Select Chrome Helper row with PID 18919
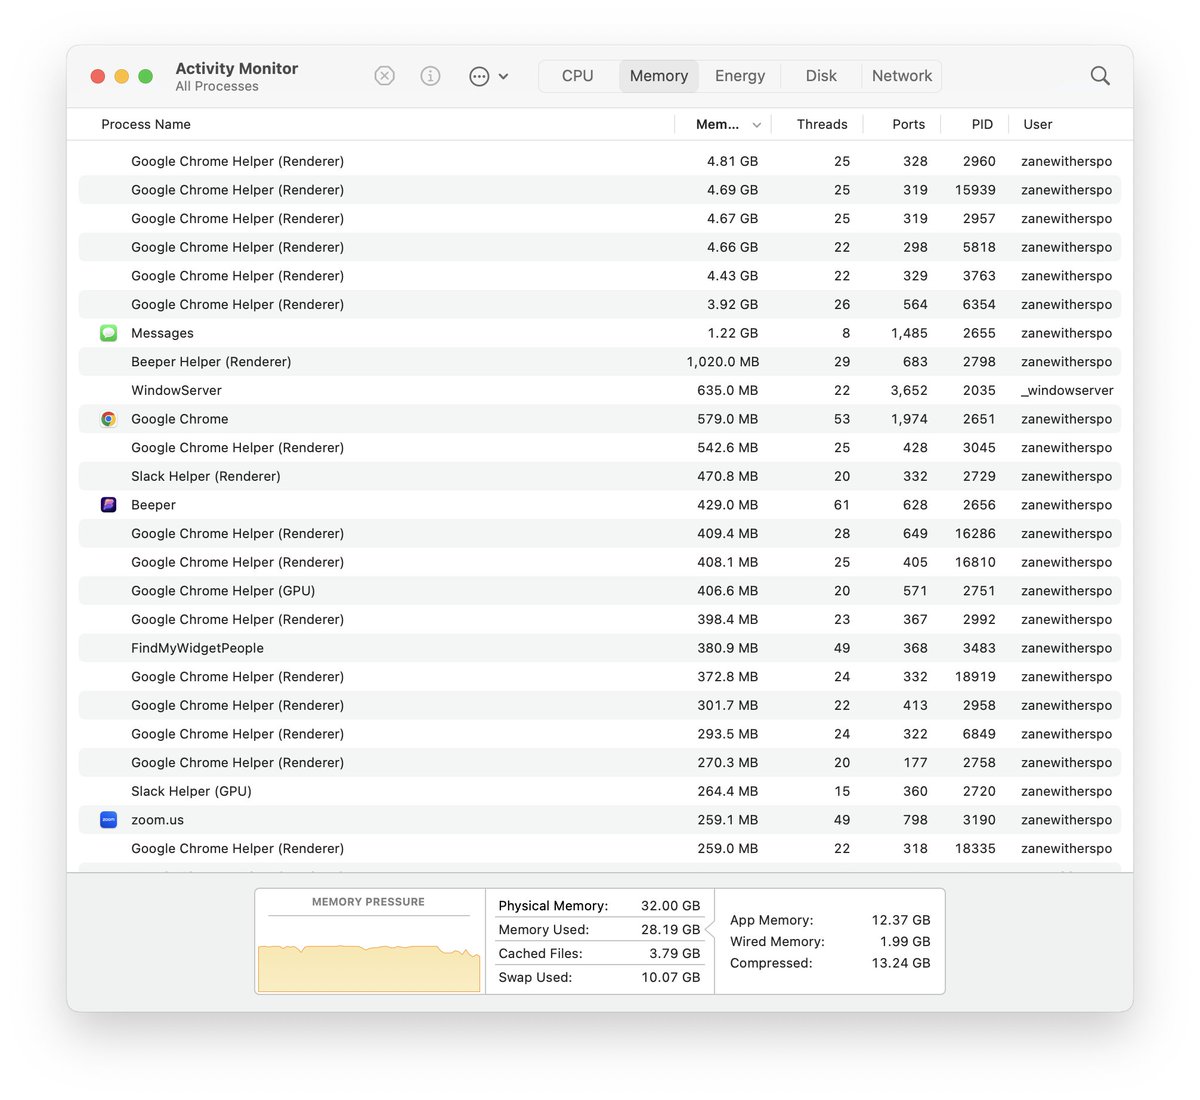The image size is (1200, 1100). click(600, 677)
